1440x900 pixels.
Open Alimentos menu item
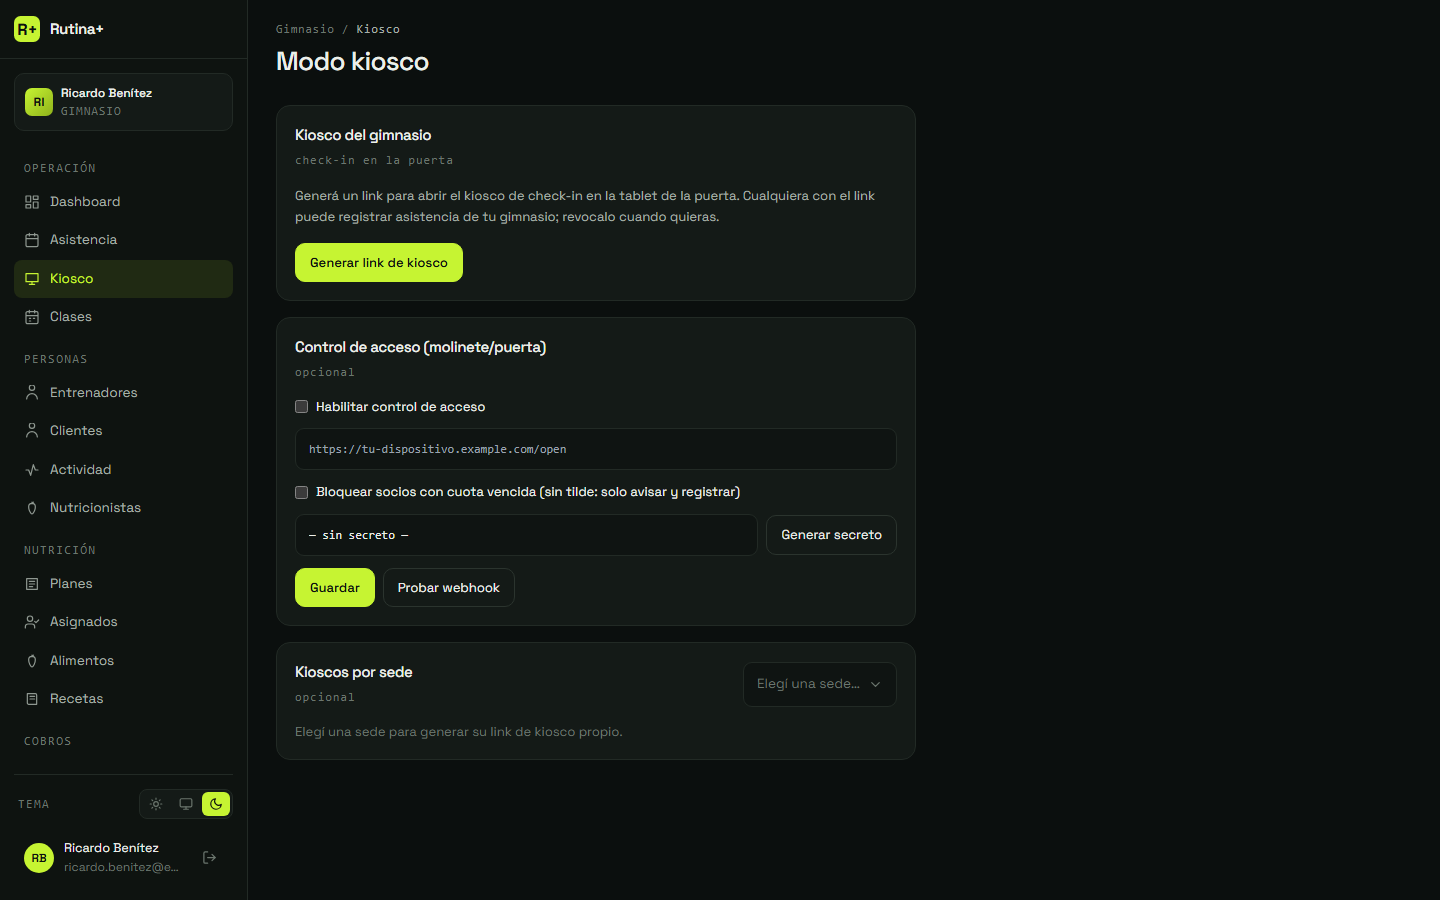123,661
